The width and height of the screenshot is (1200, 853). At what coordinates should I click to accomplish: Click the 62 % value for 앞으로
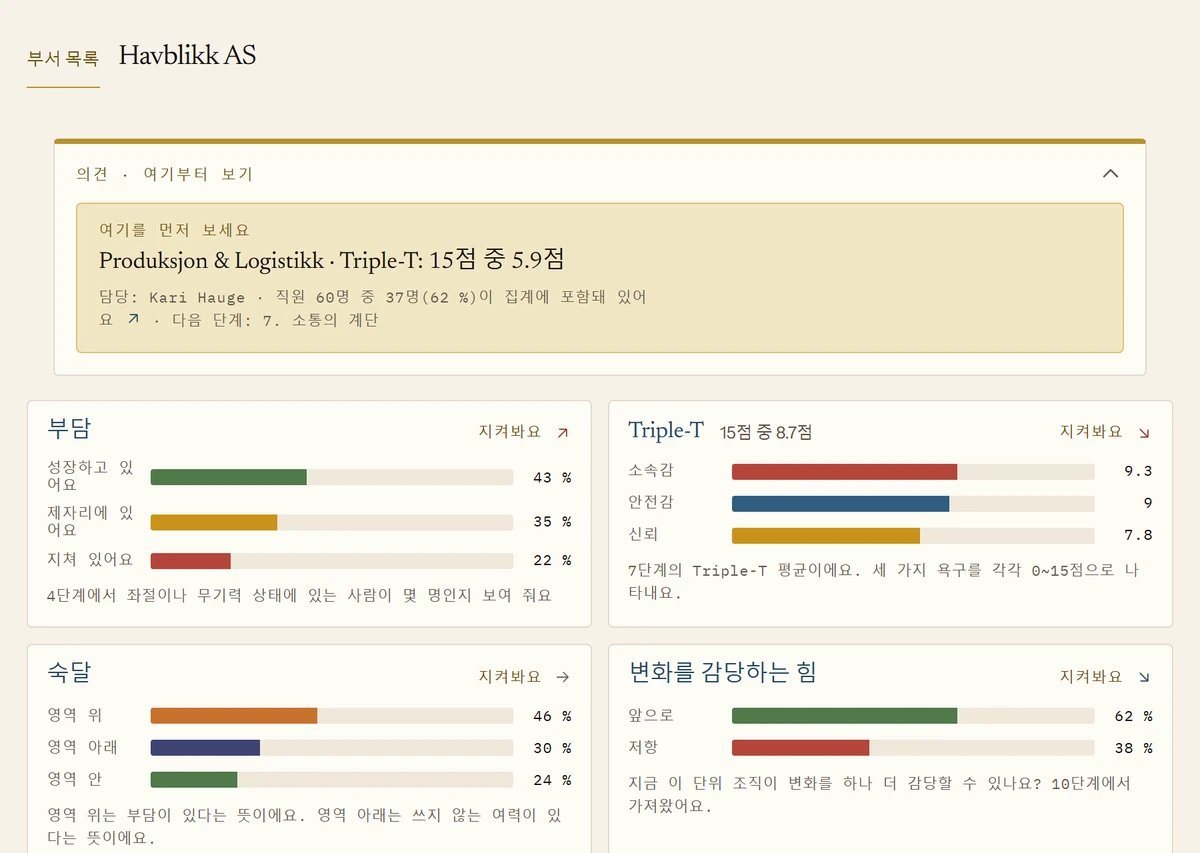[x=1133, y=716]
